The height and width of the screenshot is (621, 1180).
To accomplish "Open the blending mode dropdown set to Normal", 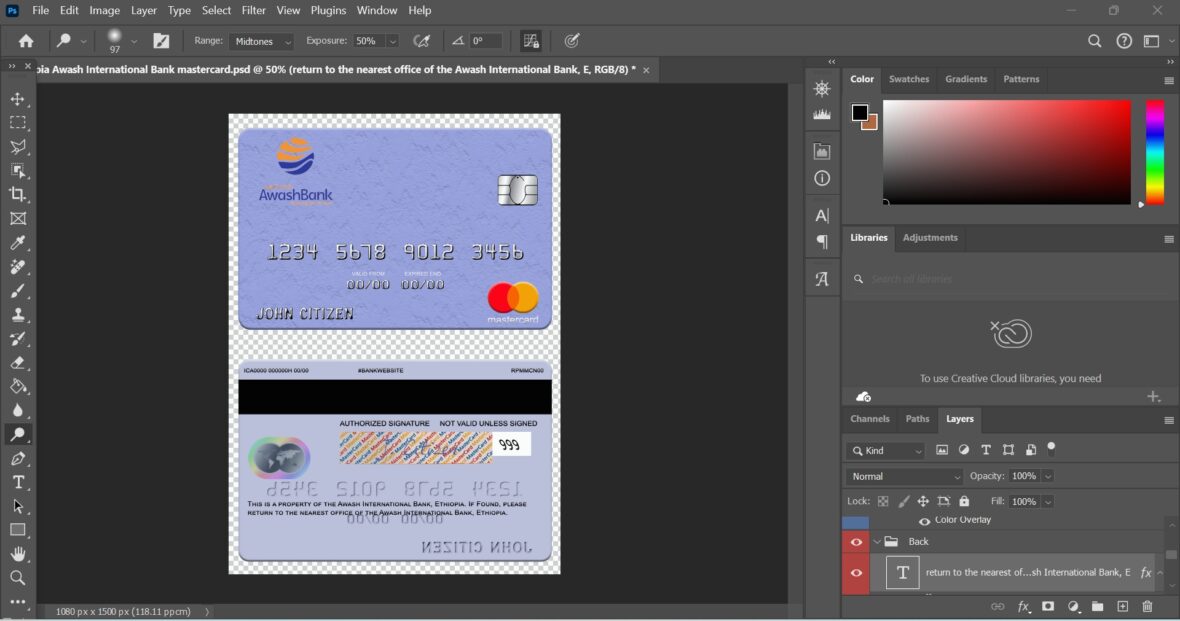I will click(x=903, y=476).
